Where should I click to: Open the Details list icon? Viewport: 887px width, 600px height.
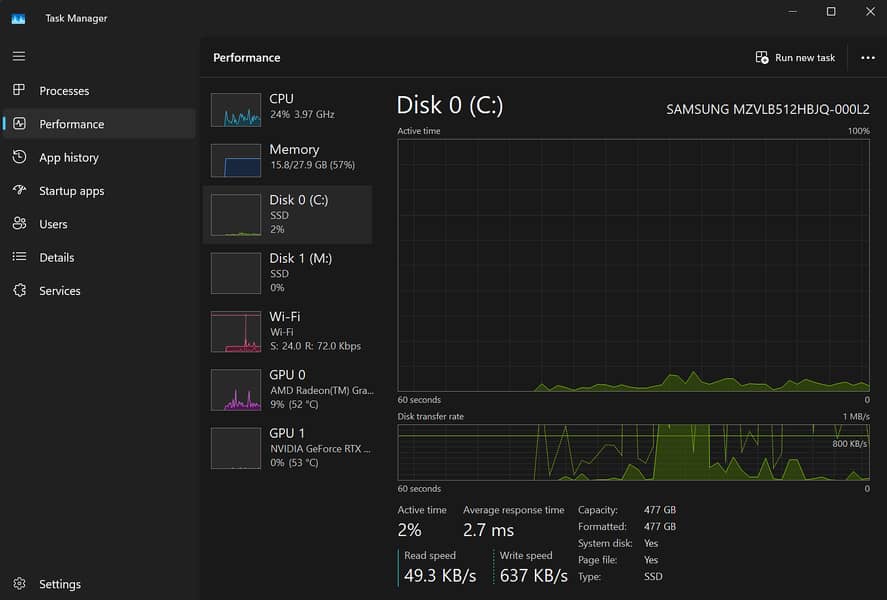[x=19, y=257]
